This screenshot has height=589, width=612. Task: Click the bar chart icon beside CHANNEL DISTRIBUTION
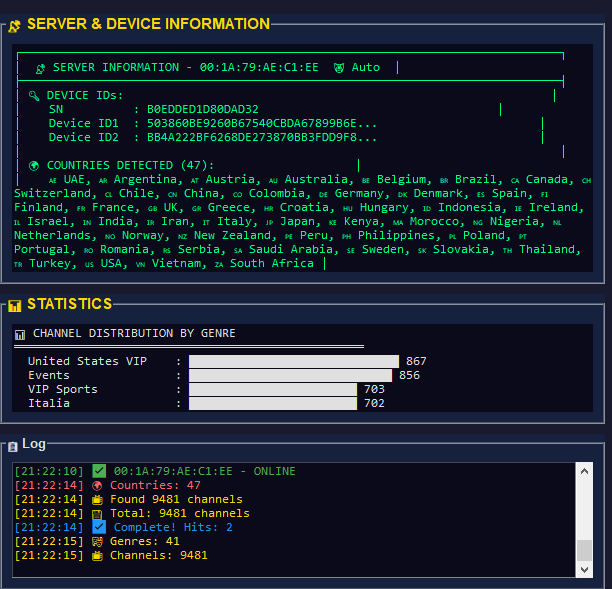coord(20,335)
